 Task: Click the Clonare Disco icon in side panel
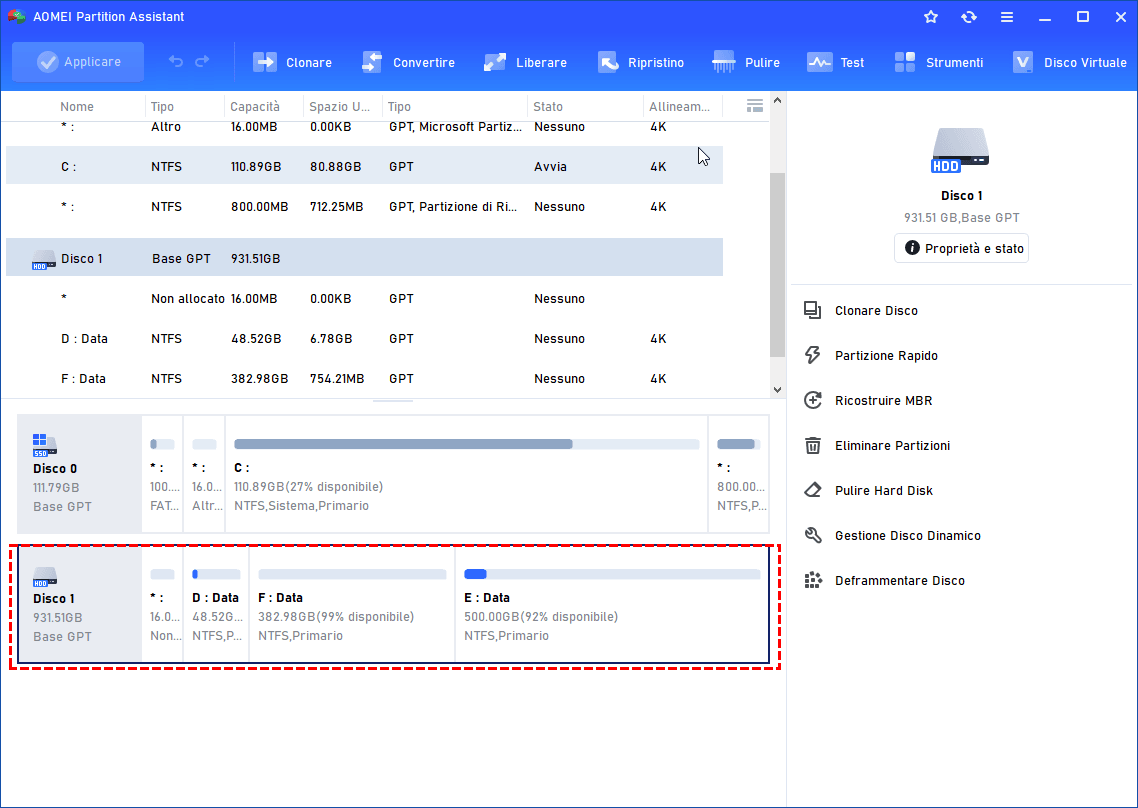(x=813, y=311)
